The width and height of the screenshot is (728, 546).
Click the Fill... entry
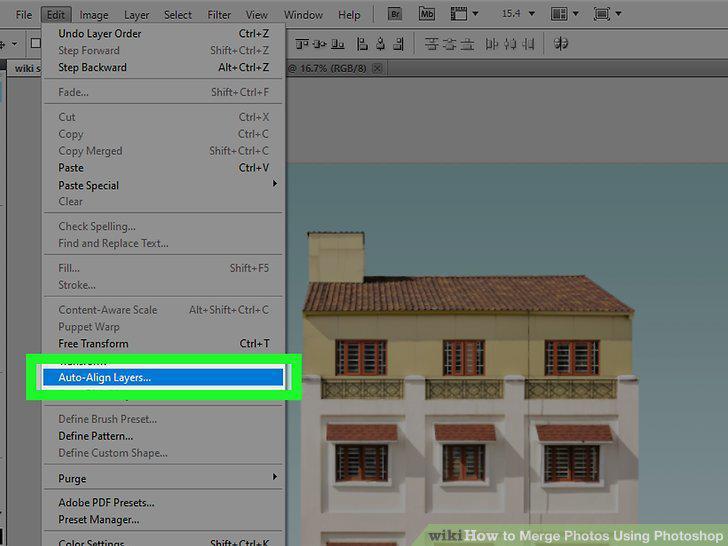(x=164, y=268)
